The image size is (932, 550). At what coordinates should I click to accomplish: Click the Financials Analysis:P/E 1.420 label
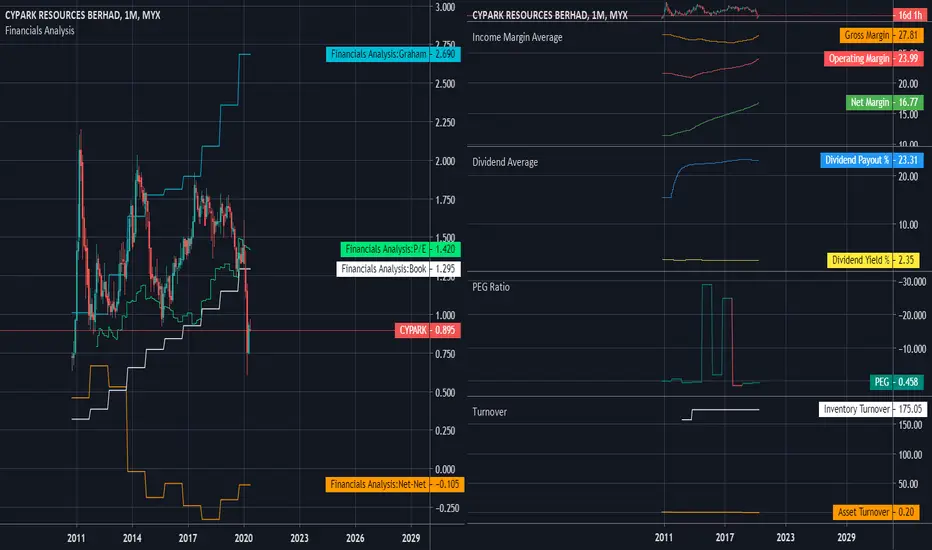point(401,249)
